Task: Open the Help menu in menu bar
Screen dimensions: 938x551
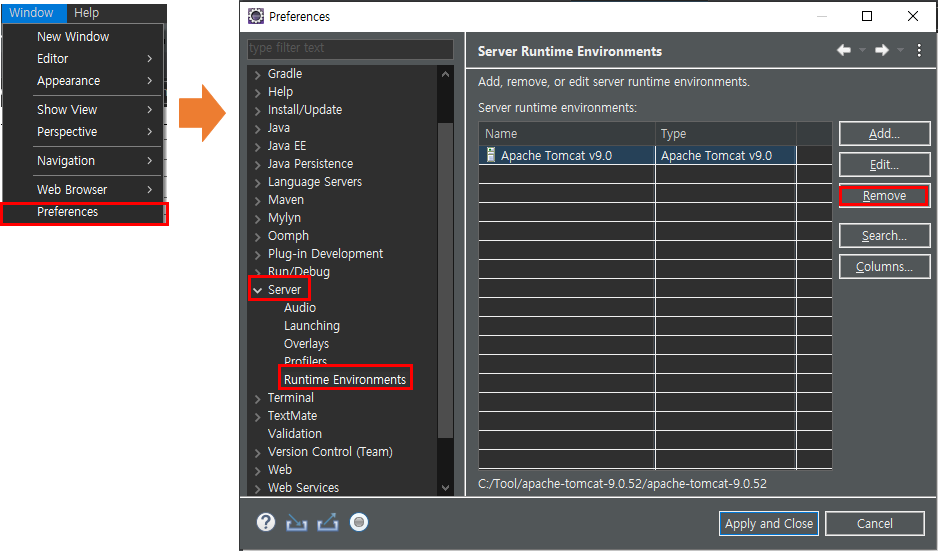Action: coord(87,13)
